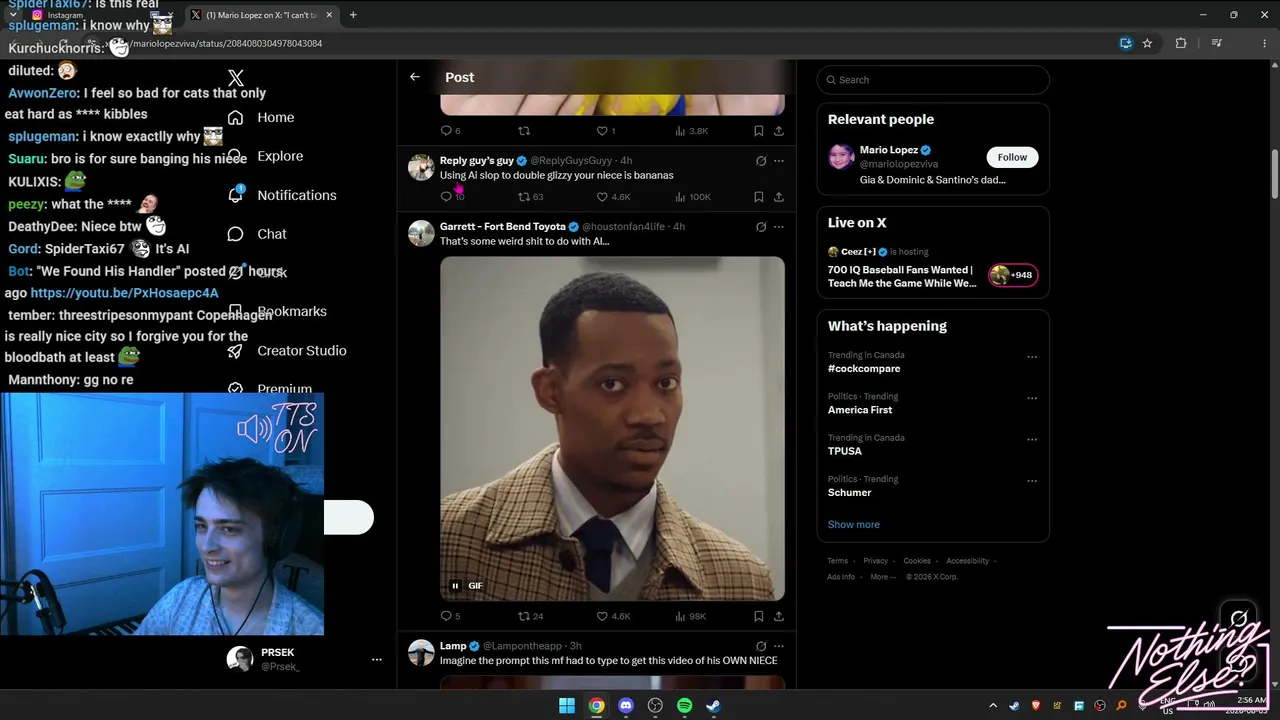1280x720 pixels.
Task: Open Chrome Extensions puzzle icon
Action: pos(1181,43)
